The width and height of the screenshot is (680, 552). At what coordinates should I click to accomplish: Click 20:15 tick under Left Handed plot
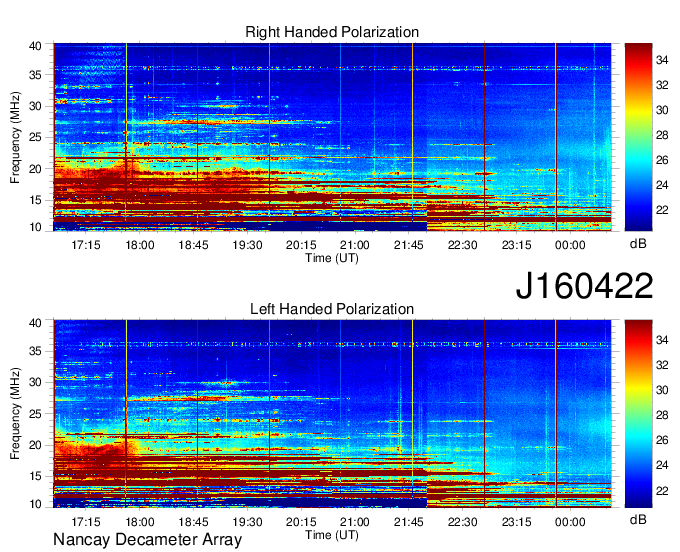(x=301, y=522)
